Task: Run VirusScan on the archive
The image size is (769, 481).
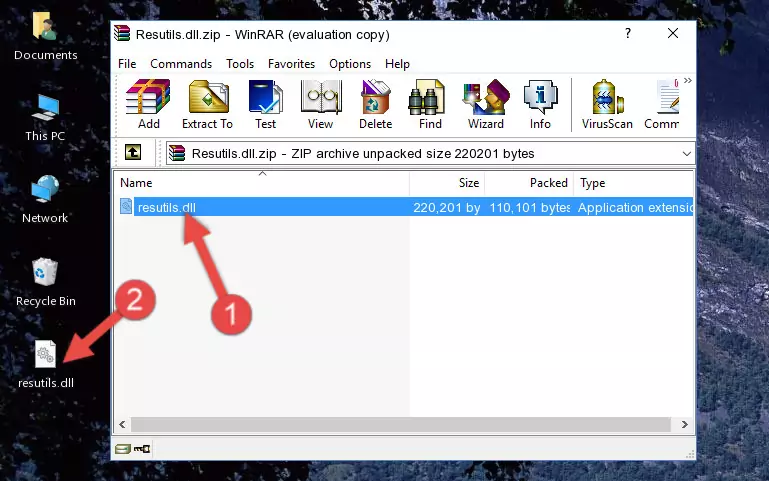Action: (607, 104)
